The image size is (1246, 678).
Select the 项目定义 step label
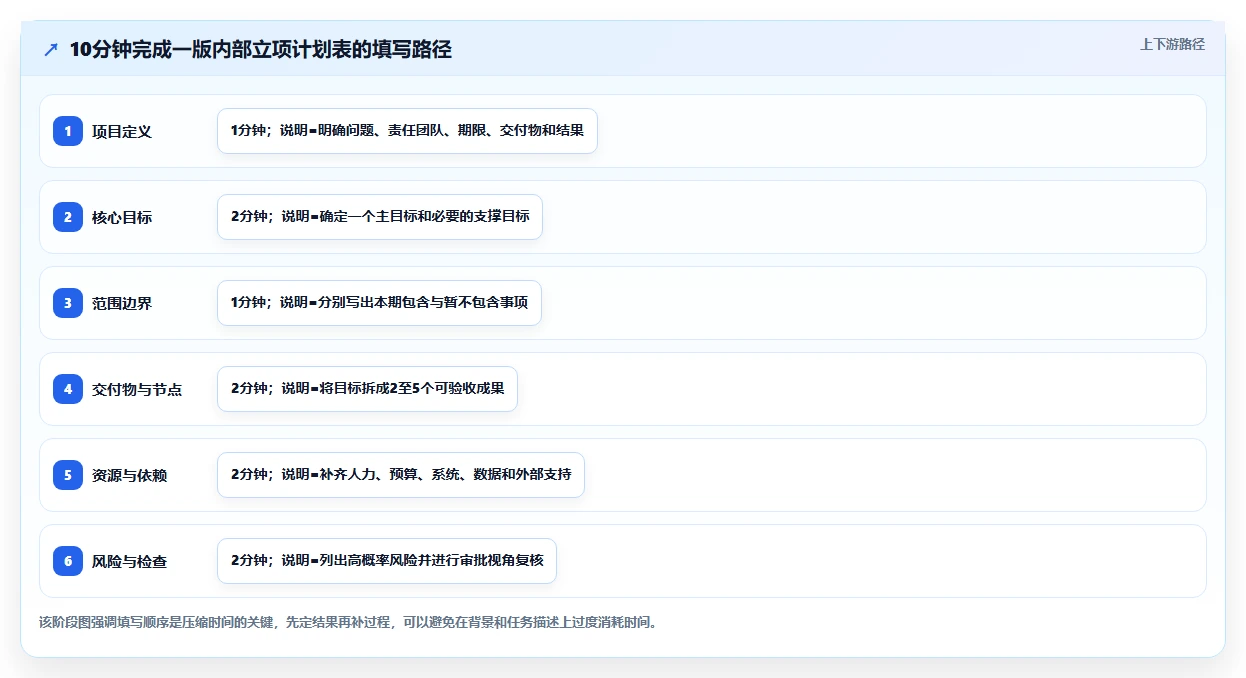122,131
